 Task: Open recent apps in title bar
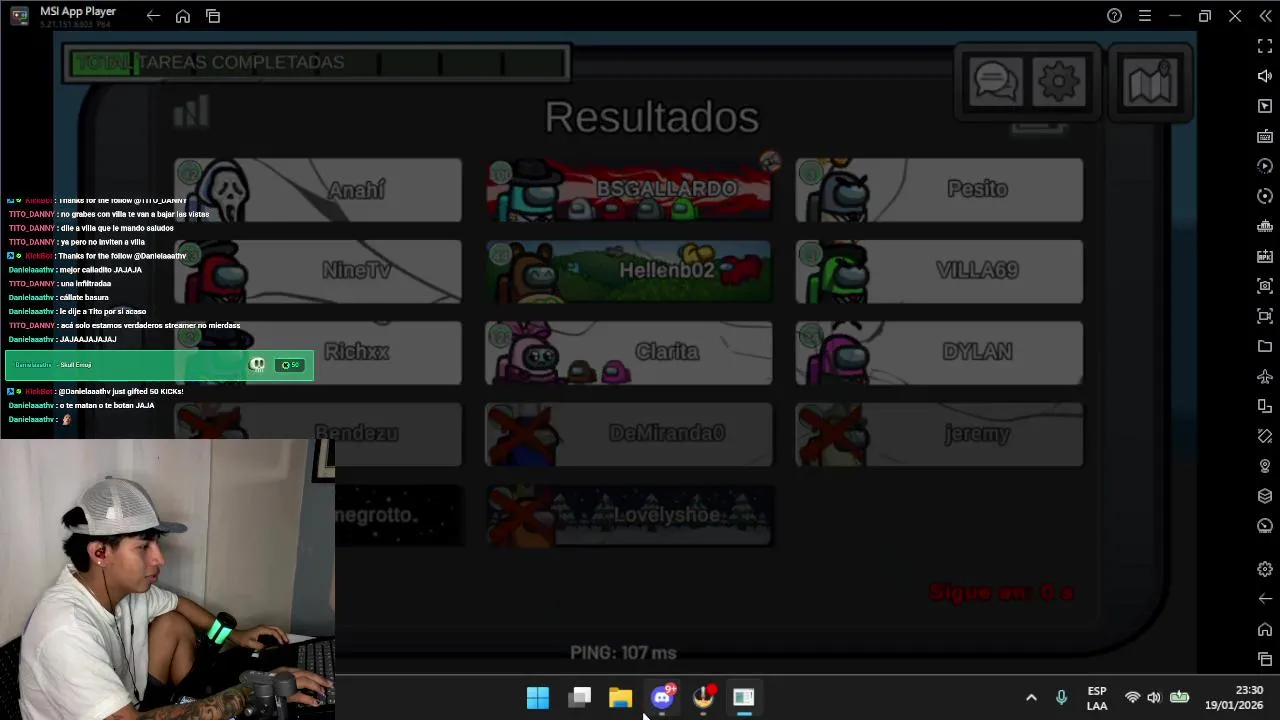click(x=213, y=16)
